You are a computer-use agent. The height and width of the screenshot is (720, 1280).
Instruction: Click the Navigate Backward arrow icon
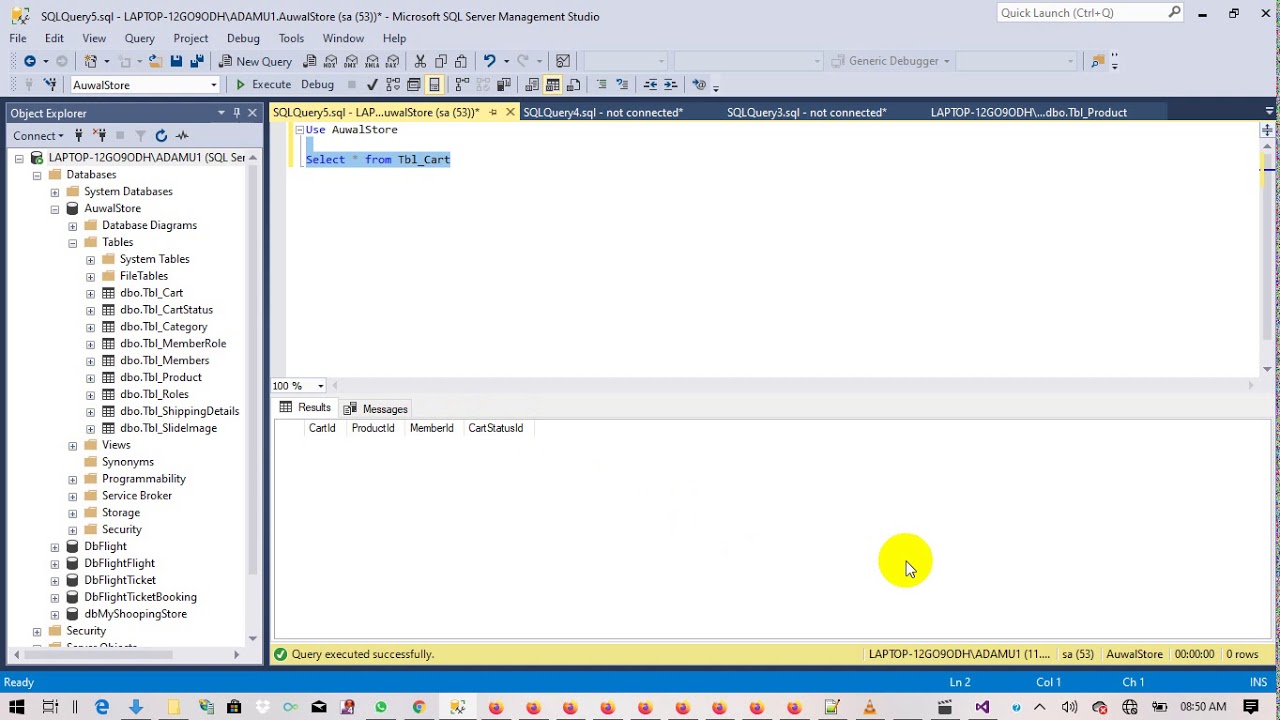(30, 61)
